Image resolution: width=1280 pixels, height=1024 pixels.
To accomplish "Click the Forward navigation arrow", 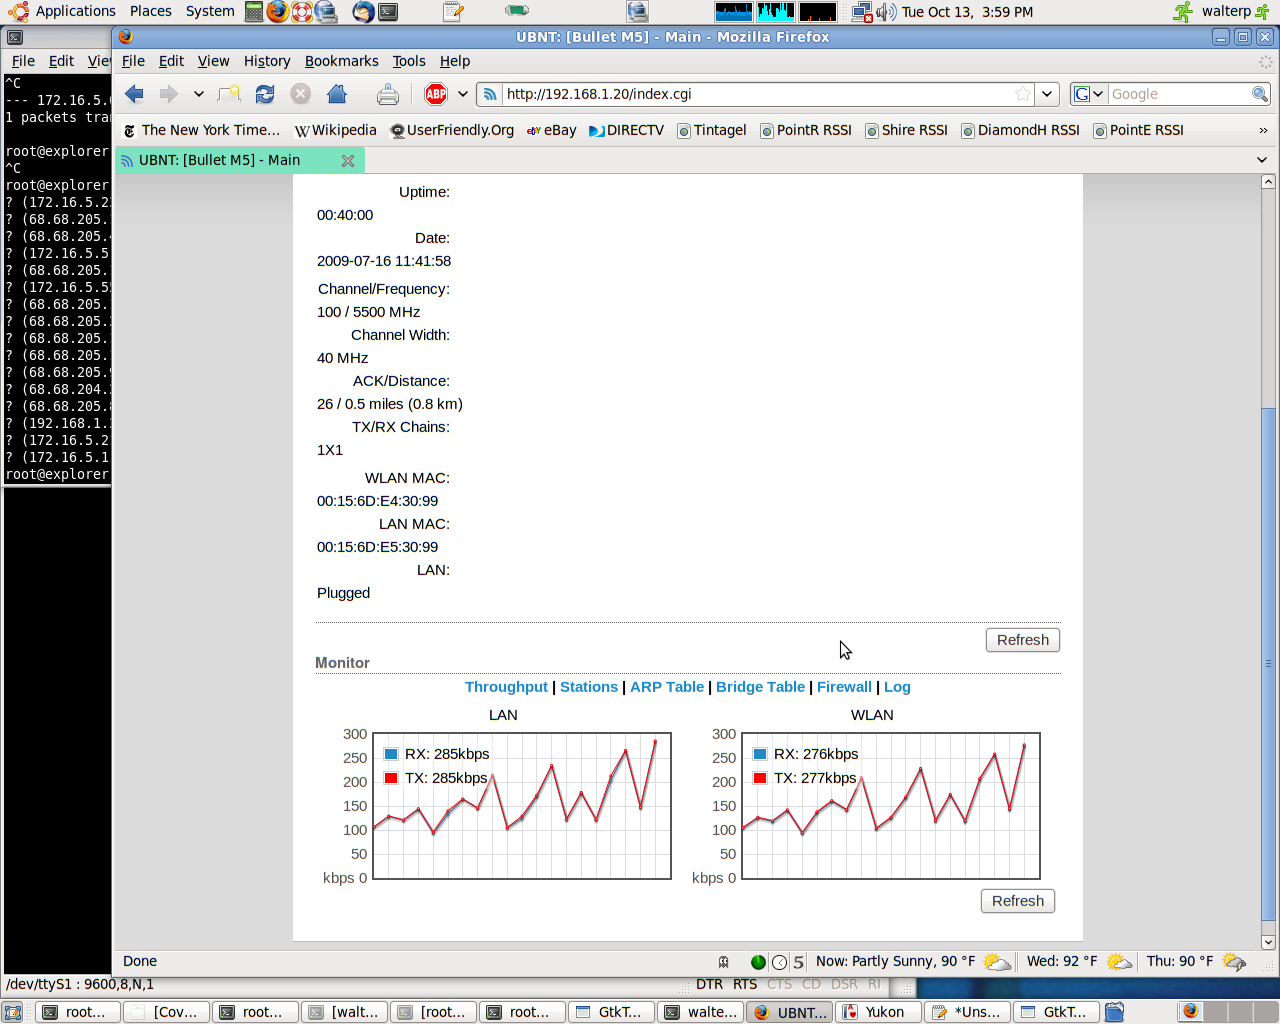I will point(169,94).
